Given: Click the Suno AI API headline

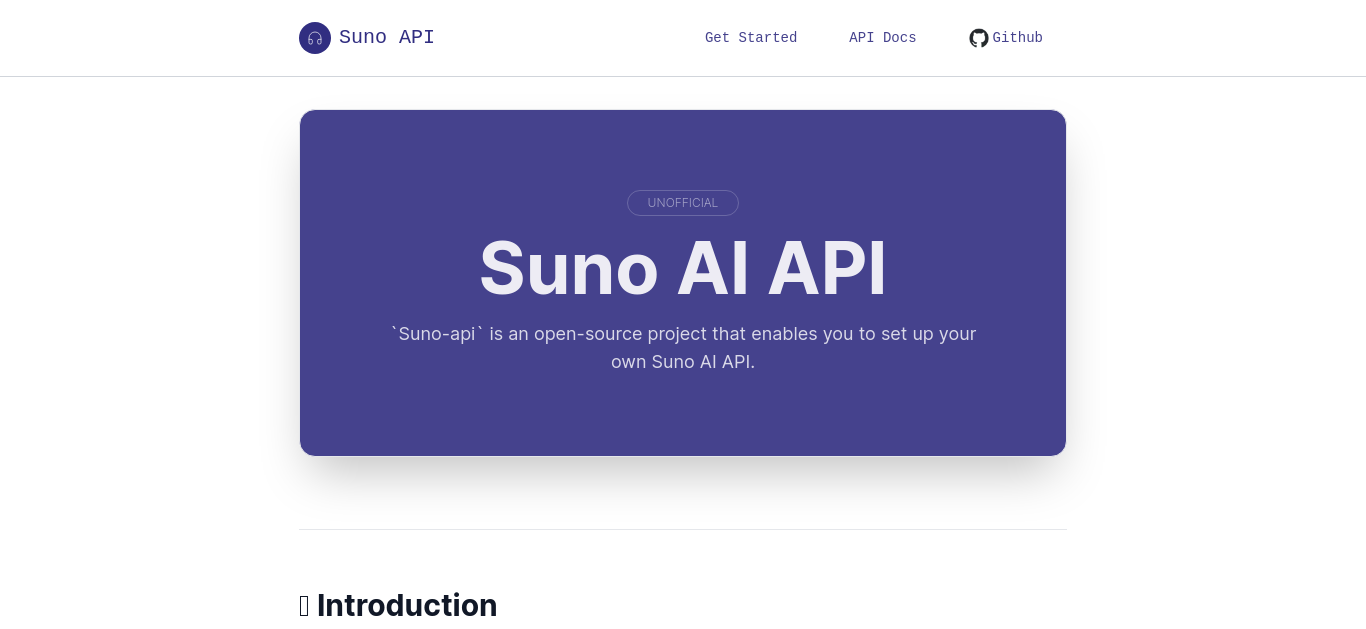Looking at the screenshot, I should tap(683, 268).
